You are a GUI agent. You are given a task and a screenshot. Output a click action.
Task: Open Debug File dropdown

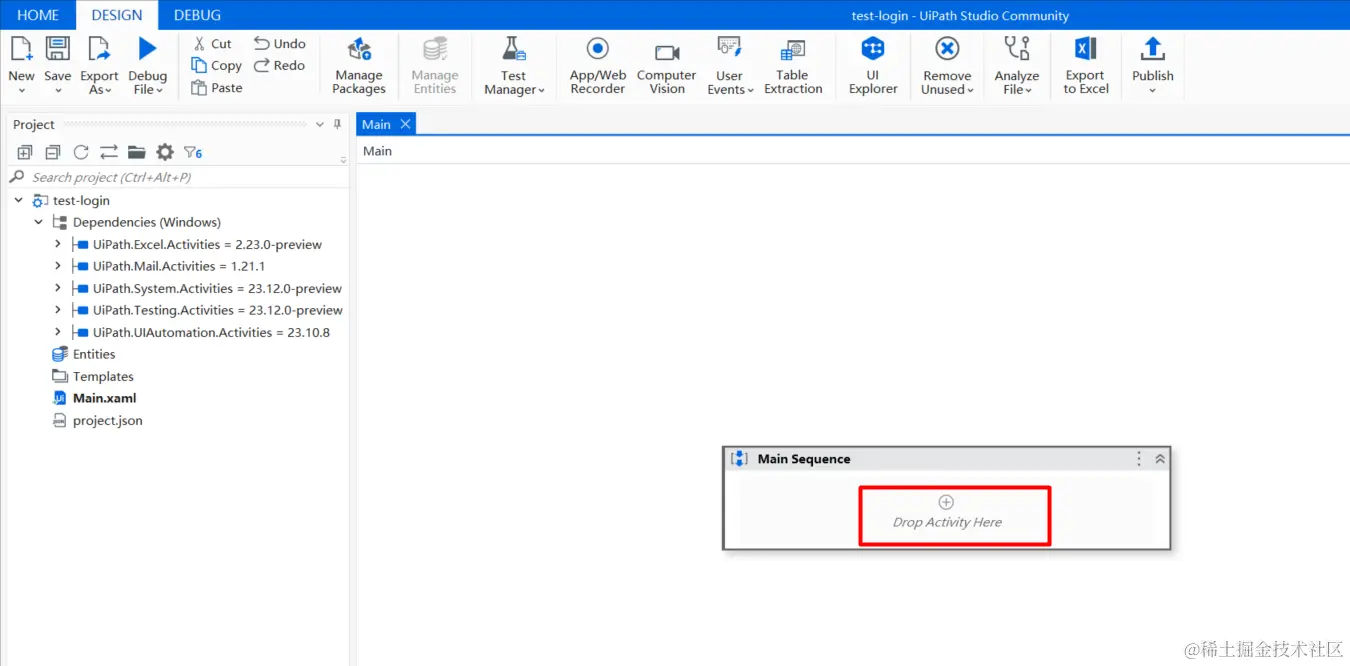pyautogui.click(x=147, y=65)
